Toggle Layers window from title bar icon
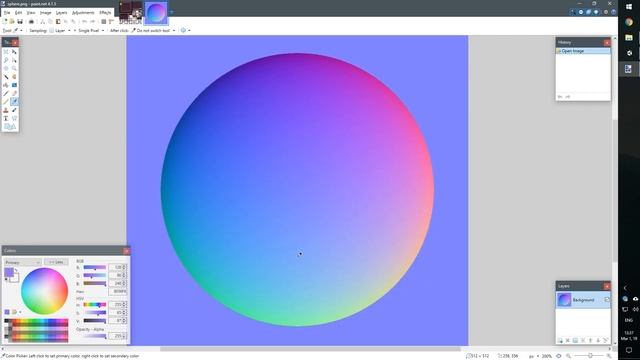 588,12
